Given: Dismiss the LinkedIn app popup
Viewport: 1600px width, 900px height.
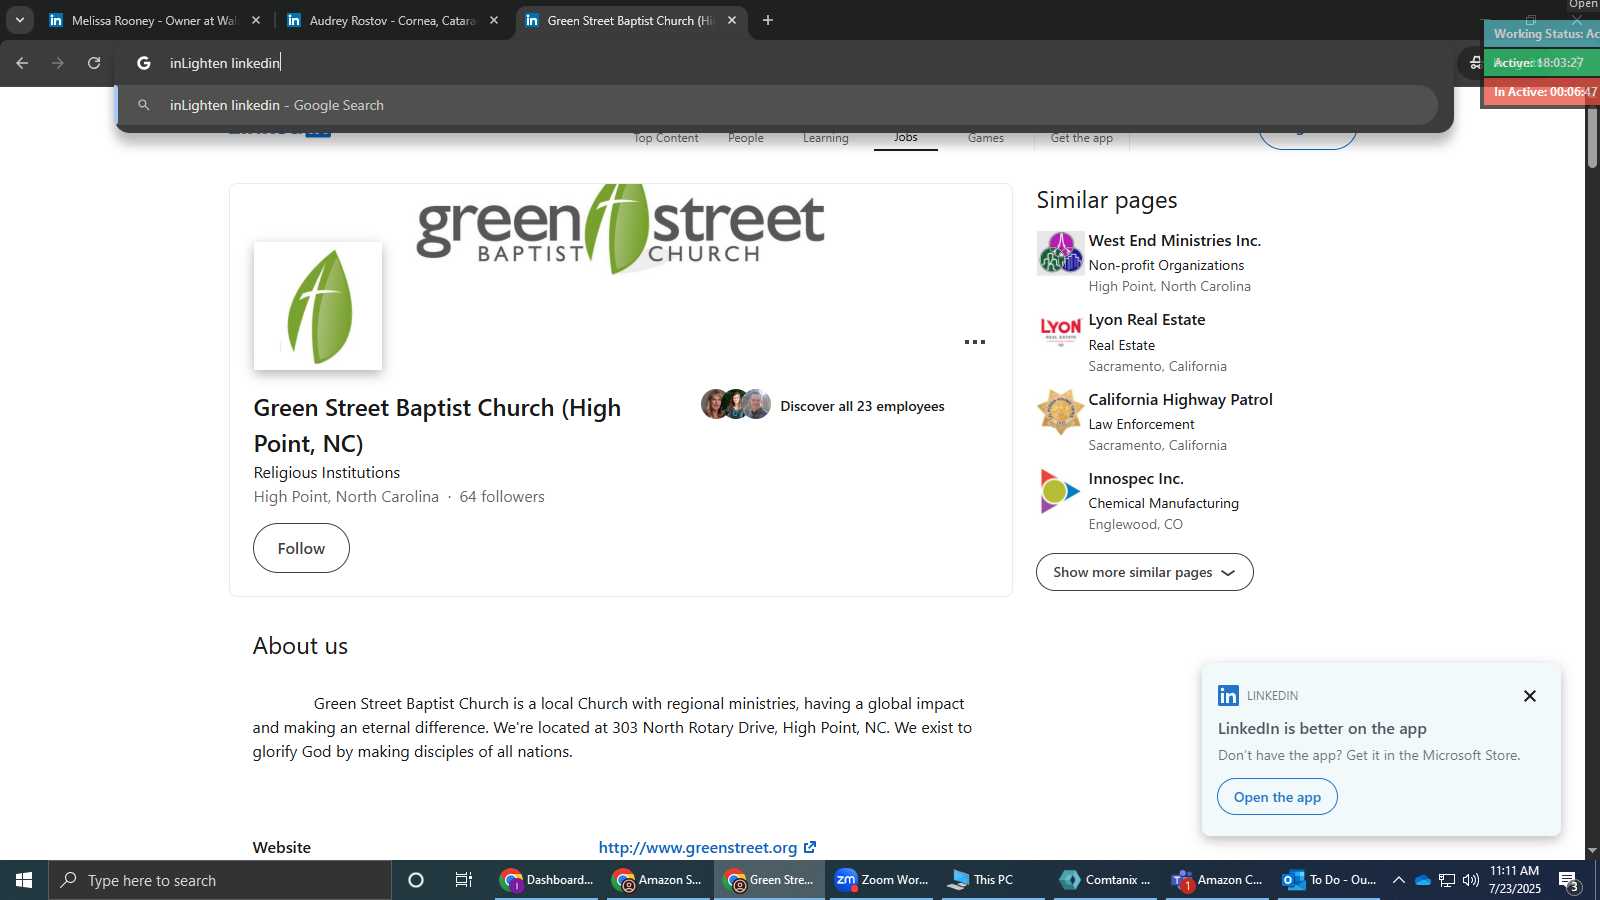Looking at the screenshot, I should [x=1529, y=696].
